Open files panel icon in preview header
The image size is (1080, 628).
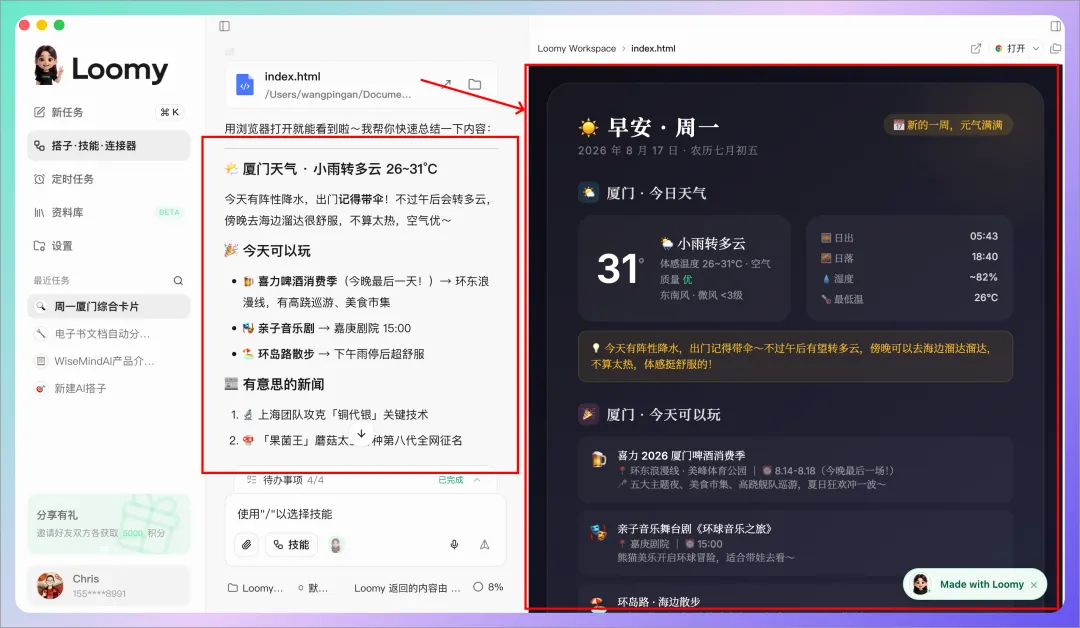1055,48
